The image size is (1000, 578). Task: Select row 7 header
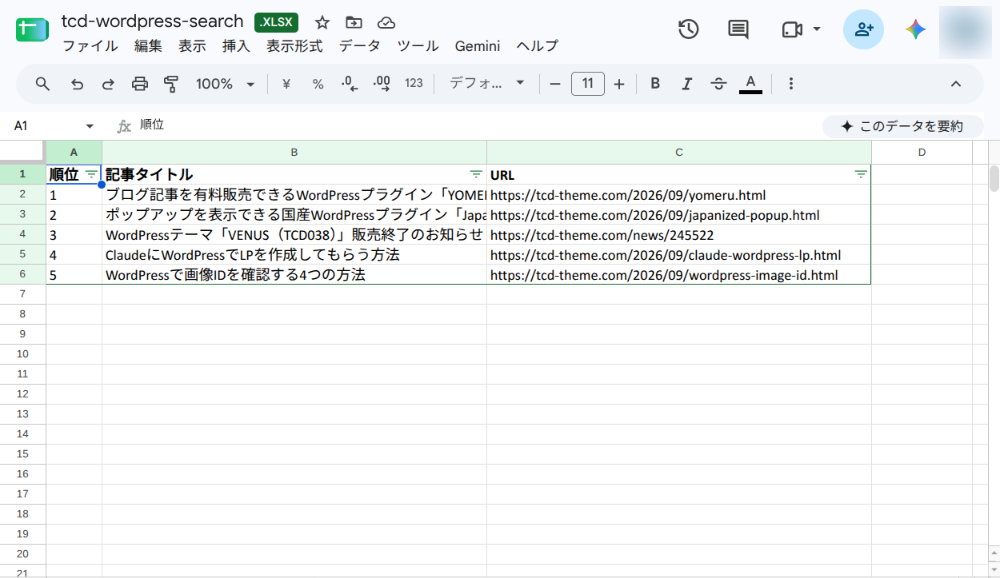tap(22, 293)
